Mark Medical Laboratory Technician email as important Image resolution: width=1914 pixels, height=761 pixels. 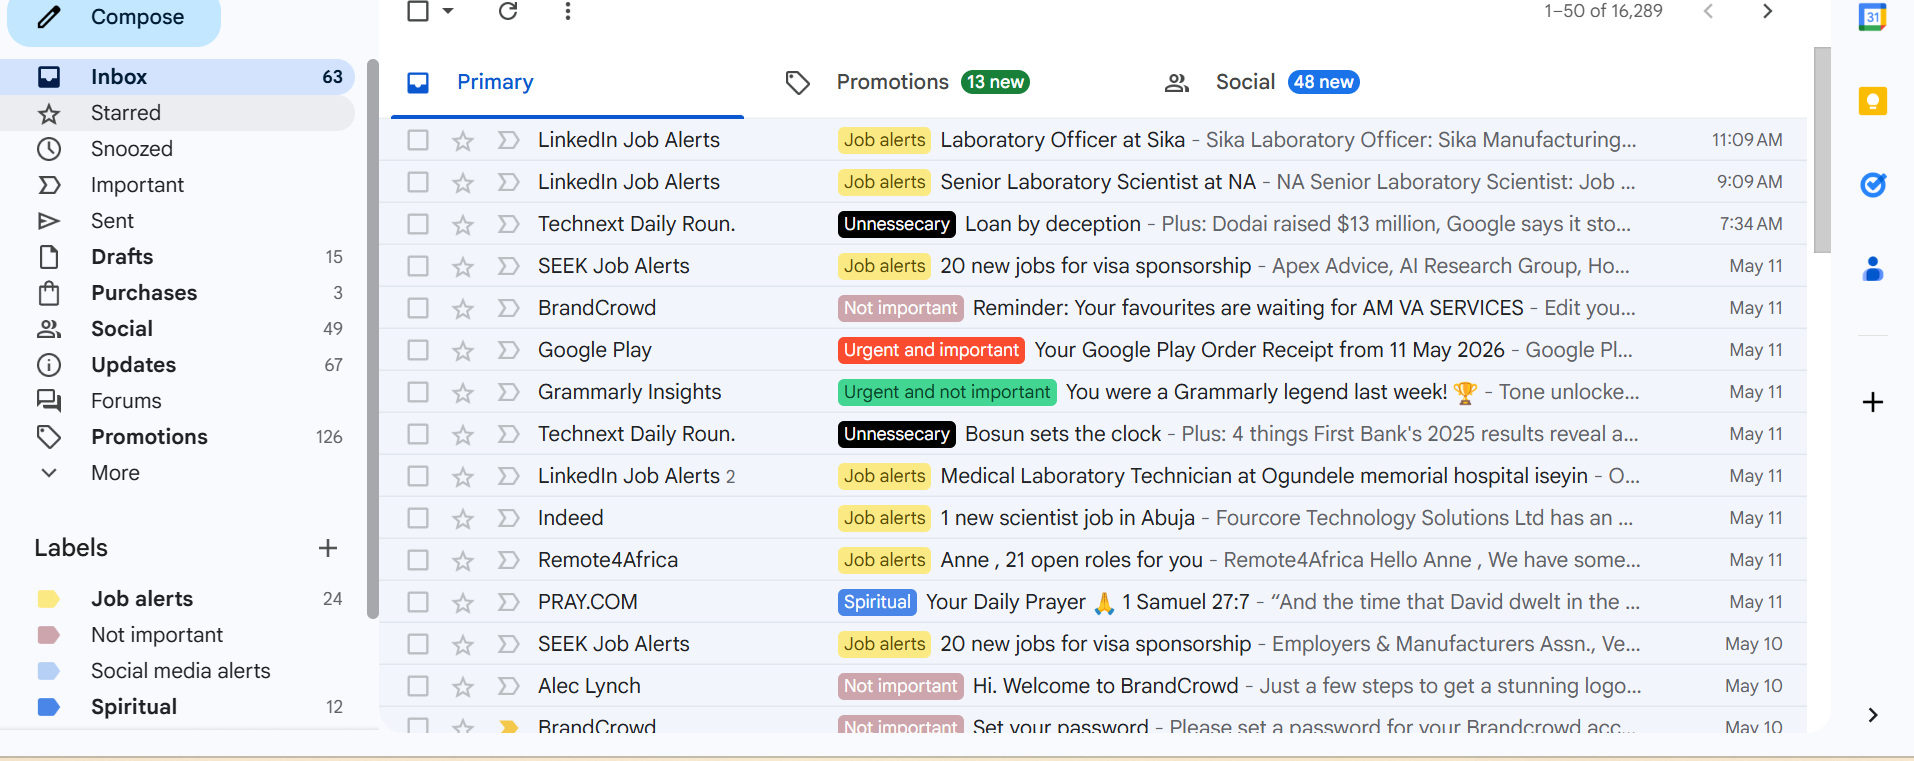coord(508,476)
